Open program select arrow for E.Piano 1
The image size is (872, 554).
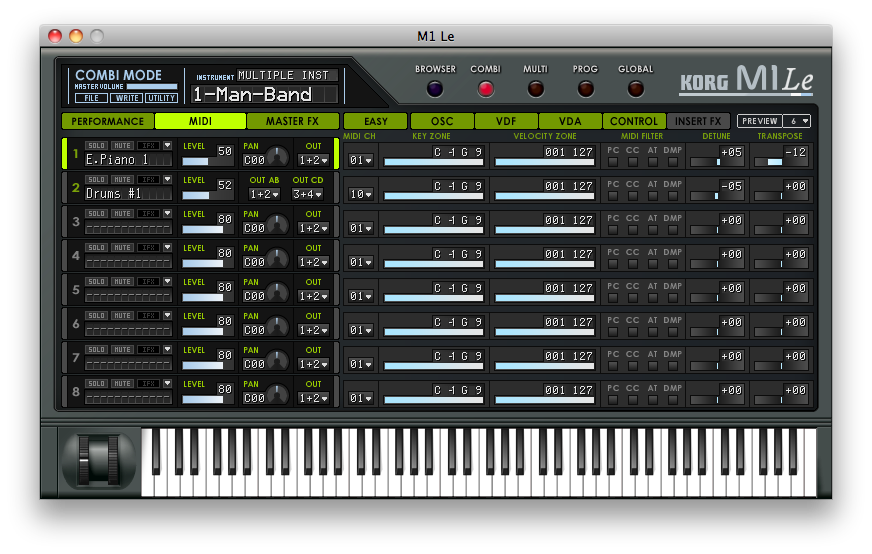tap(167, 146)
